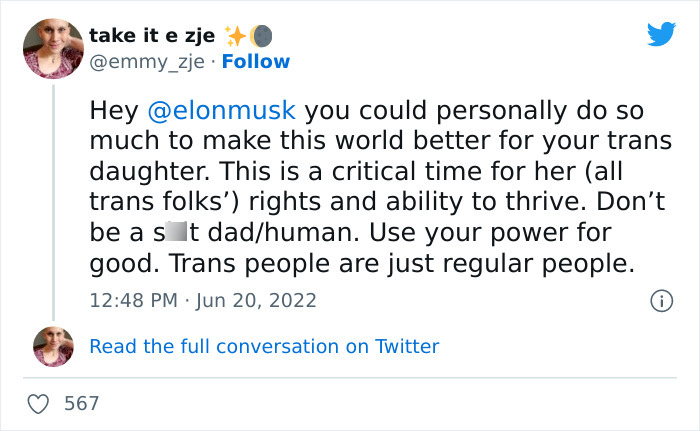Click the opening word "Hey" in the tweet
The width and height of the screenshot is (700, 431).
click(110, 109)
